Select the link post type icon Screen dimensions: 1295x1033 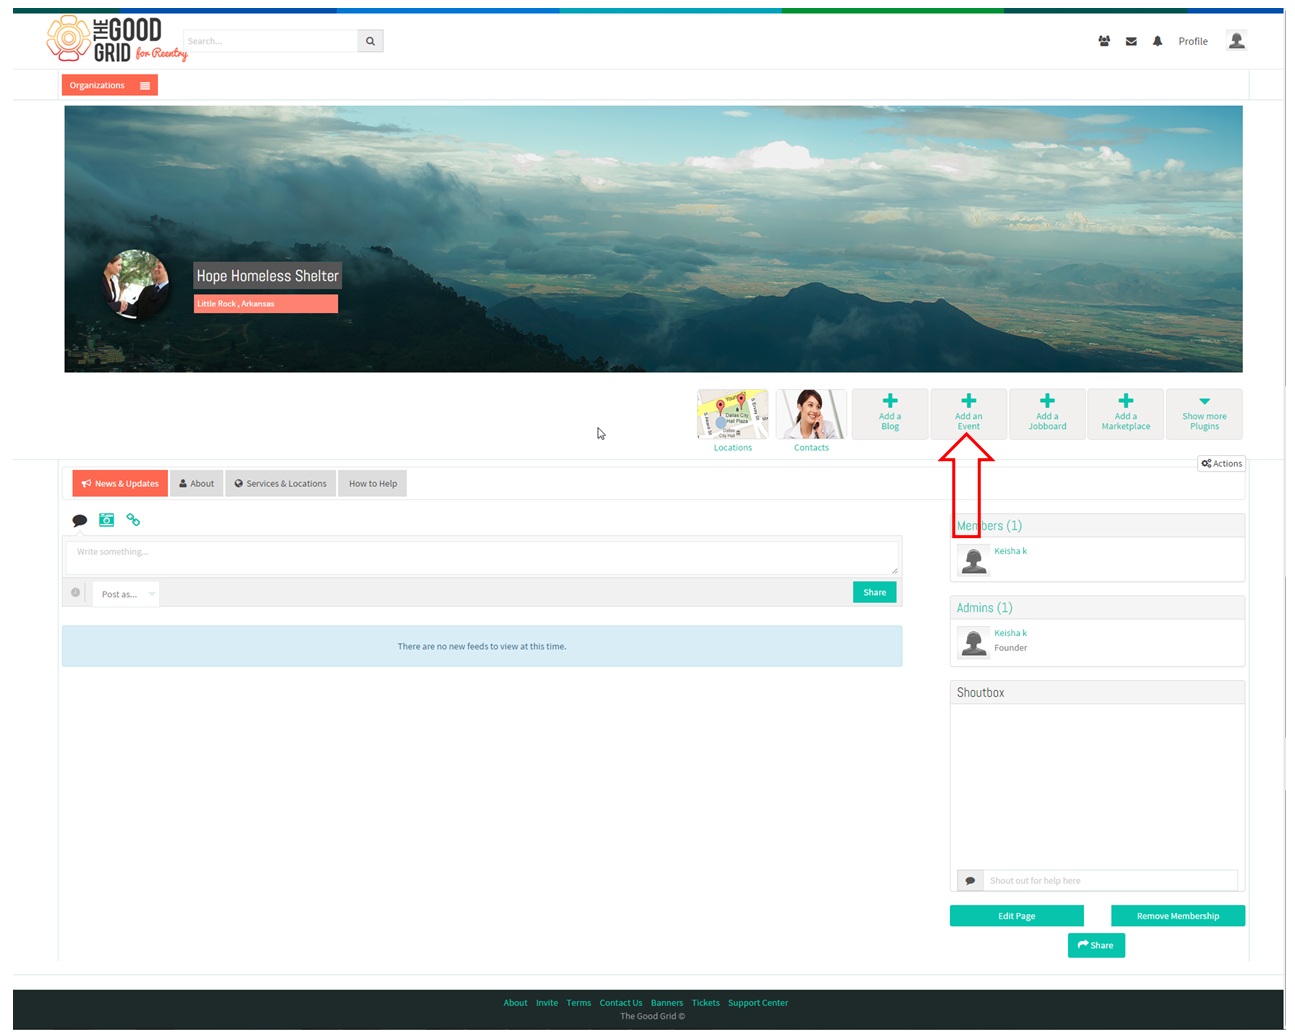pyautogui.click(x=133, y=520)
